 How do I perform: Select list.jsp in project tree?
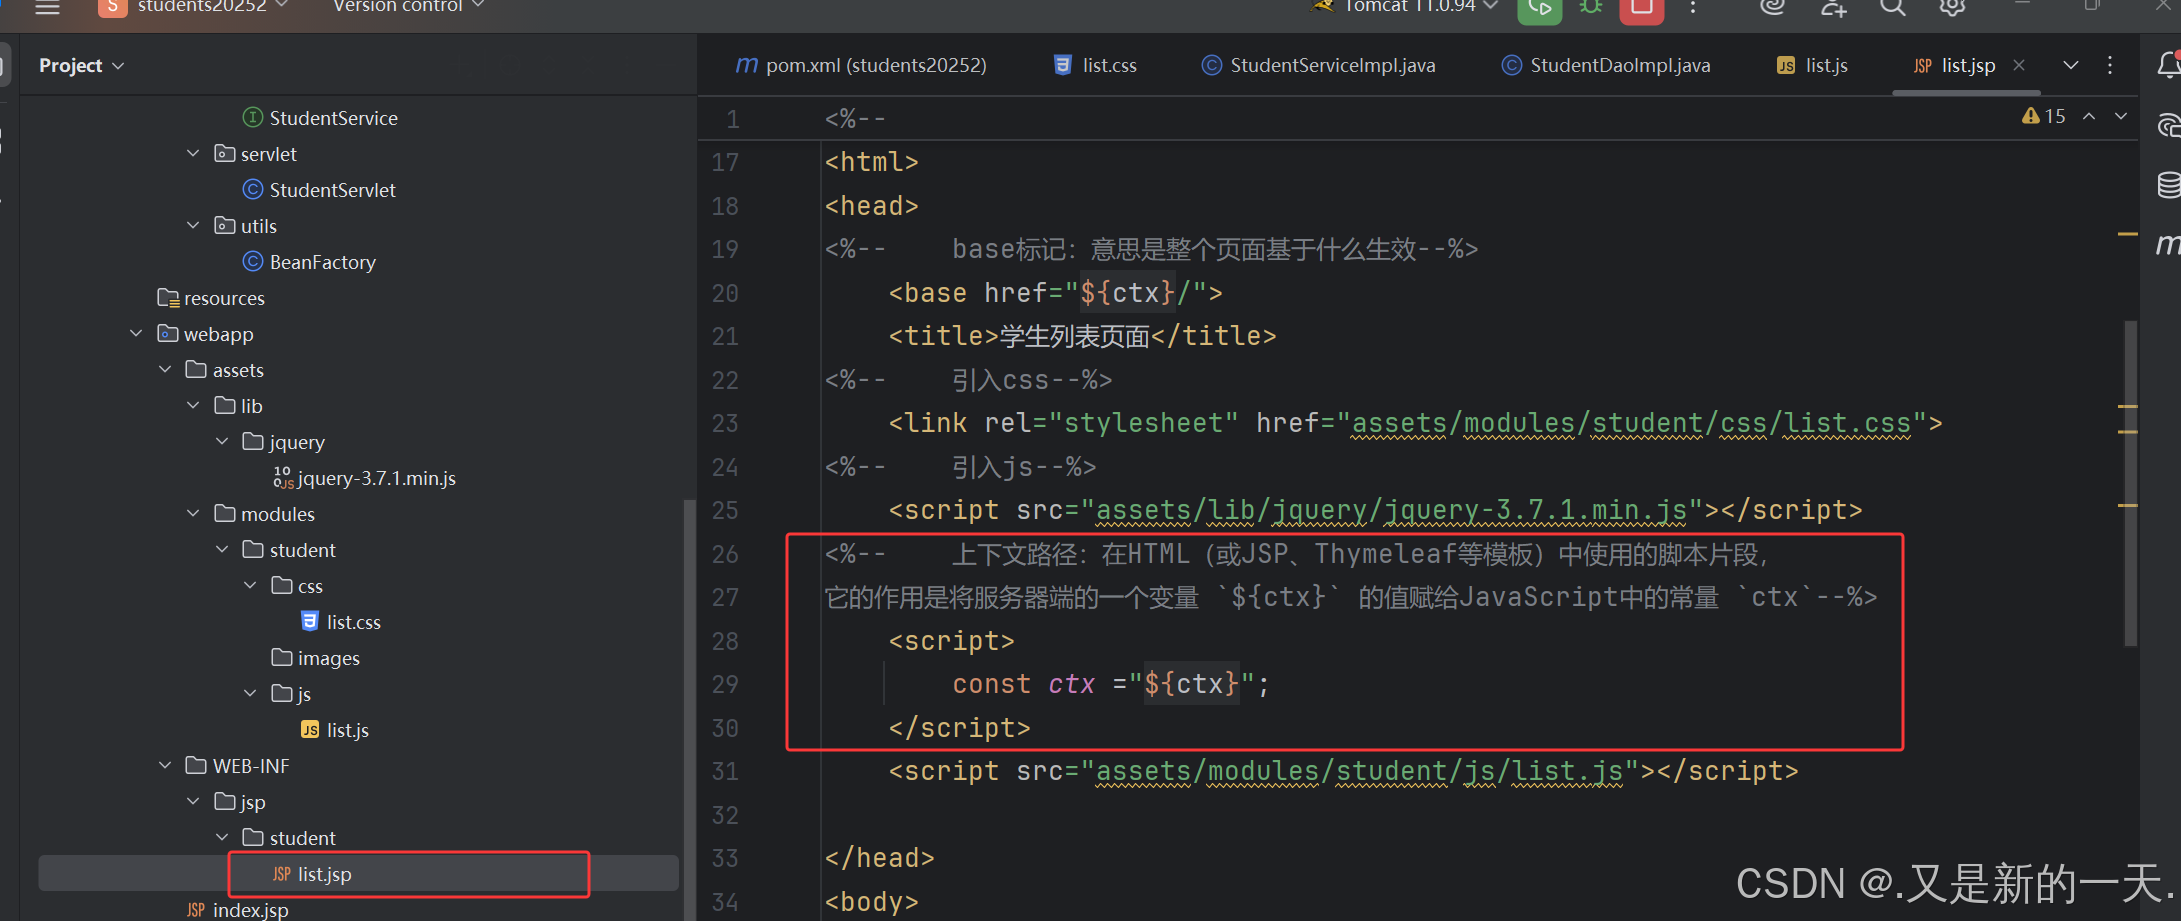(x=358, y=874)
